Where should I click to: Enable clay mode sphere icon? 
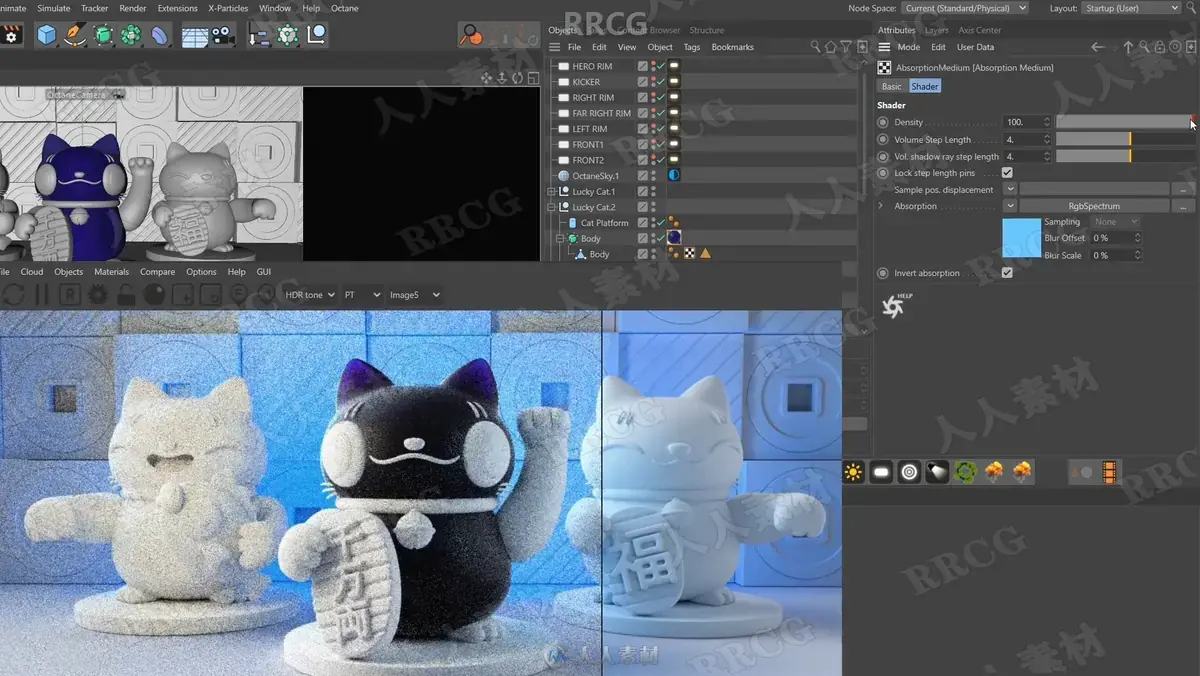(154, 295)
